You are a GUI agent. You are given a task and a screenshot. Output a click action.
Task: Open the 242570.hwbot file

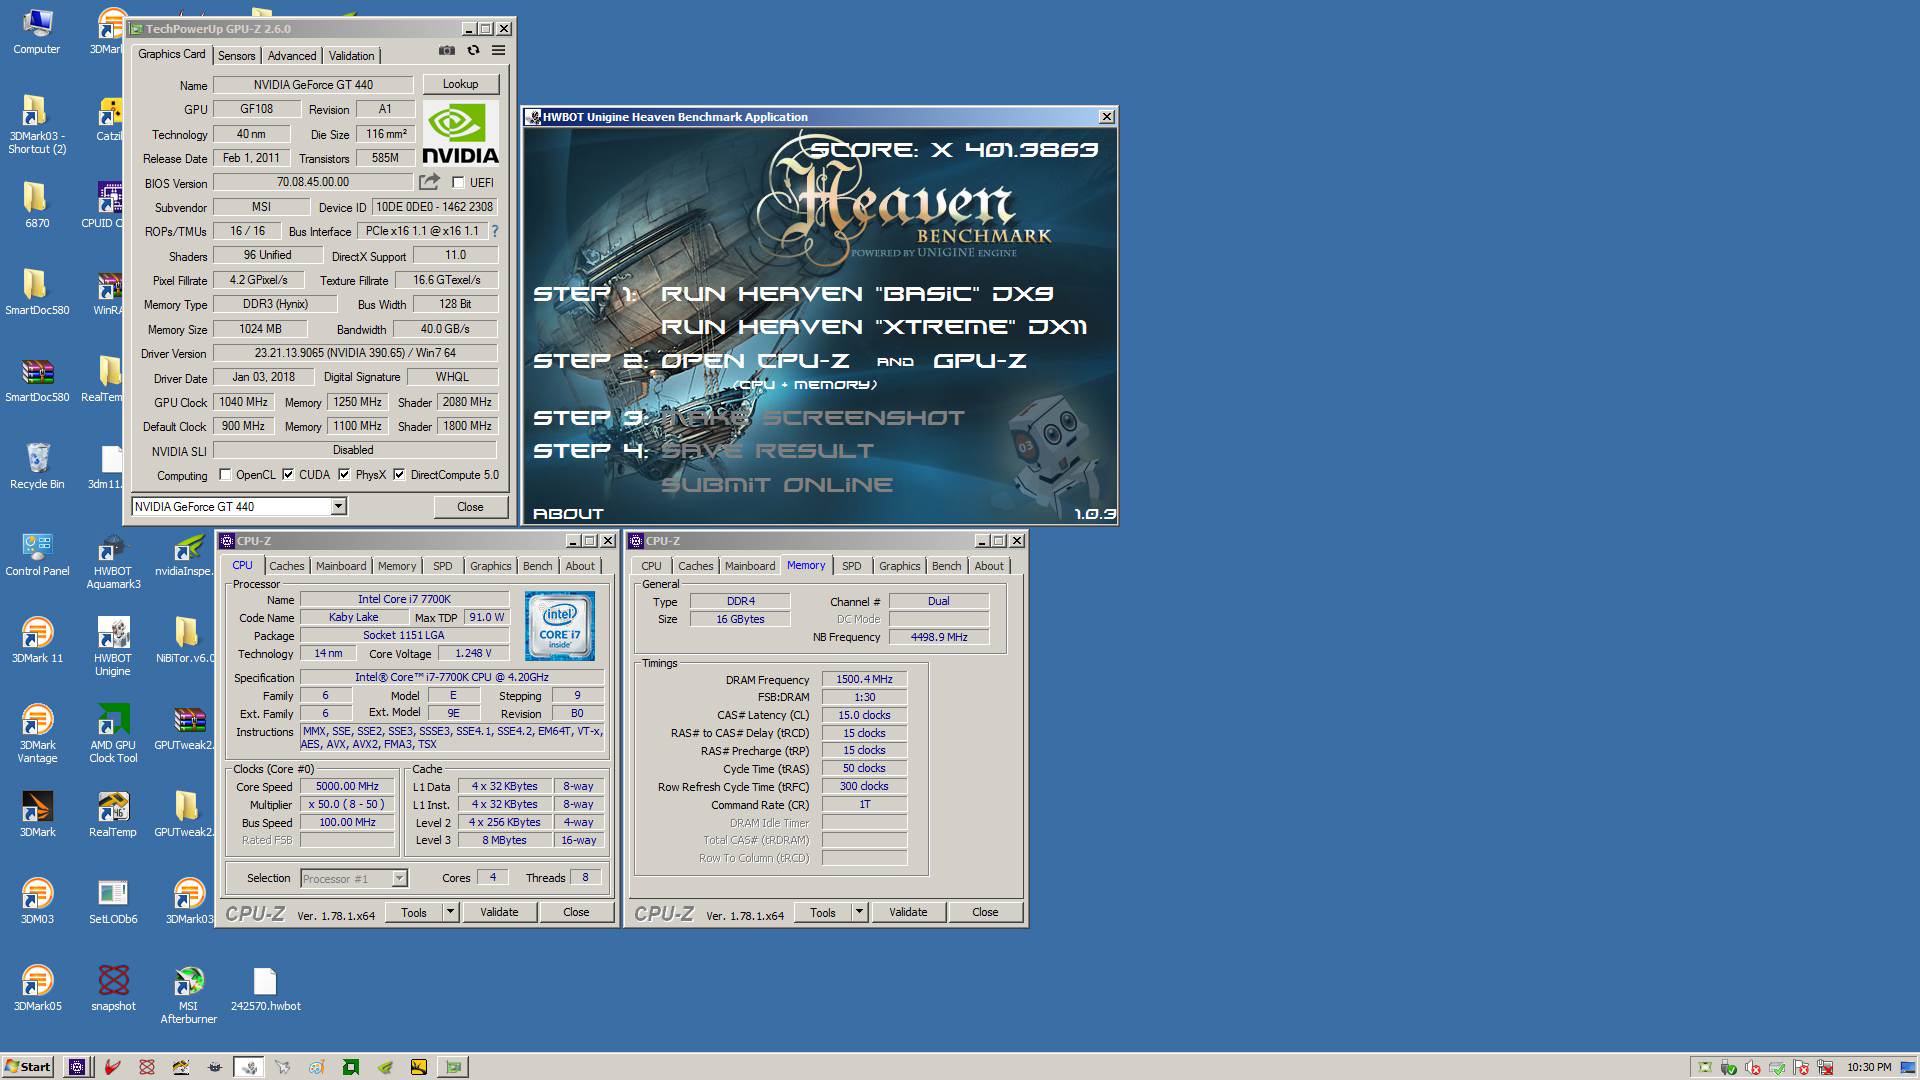265,989
